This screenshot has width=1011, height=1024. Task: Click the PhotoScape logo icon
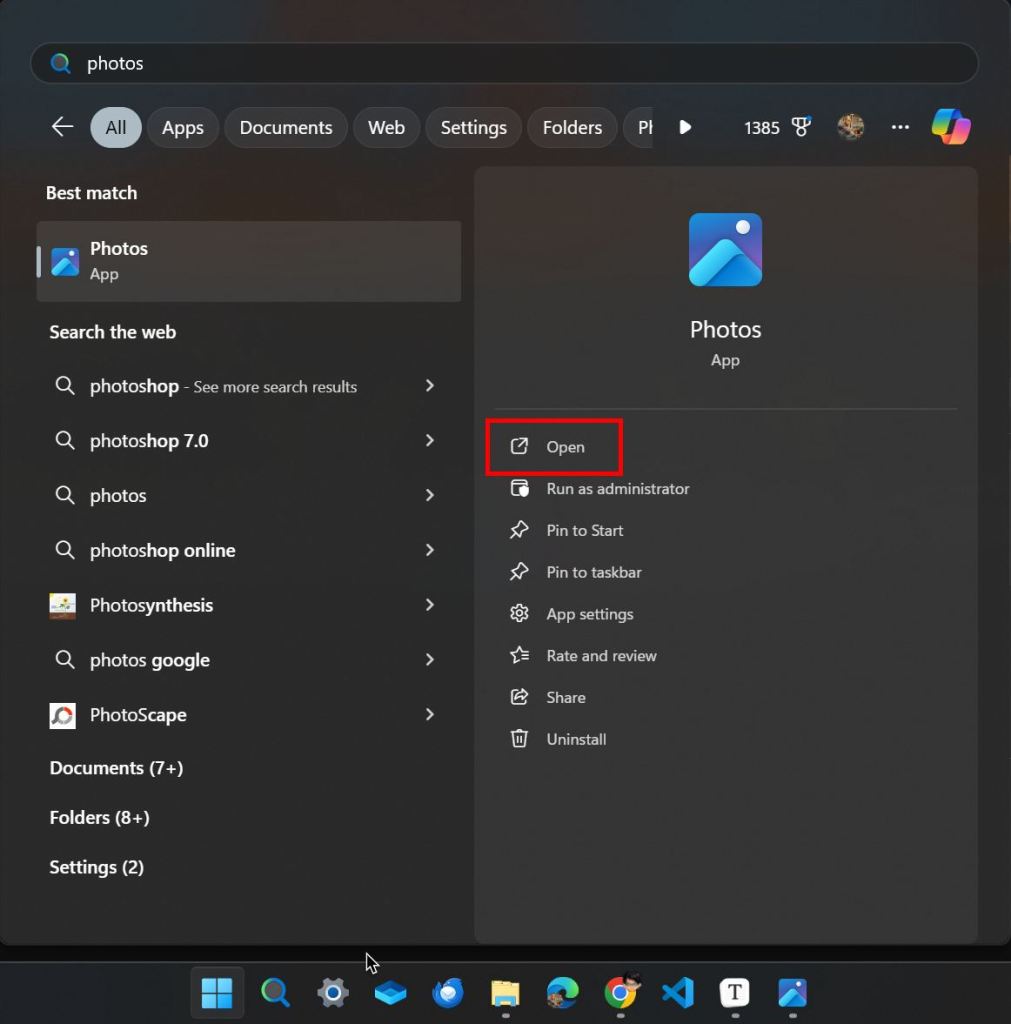[63, 716]
